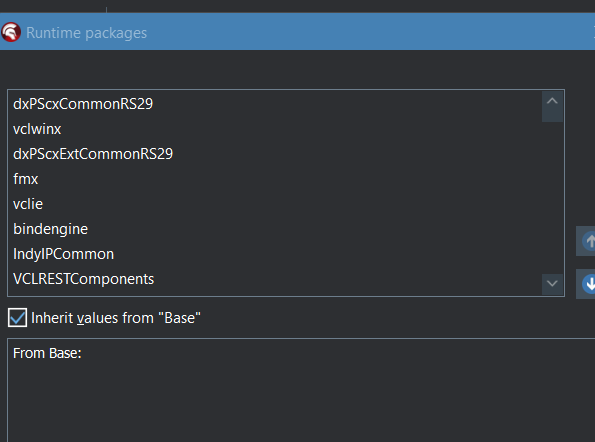595x442 pixels.
Task: Click the Runtime packages title bar
Action: tap(298, 32)
